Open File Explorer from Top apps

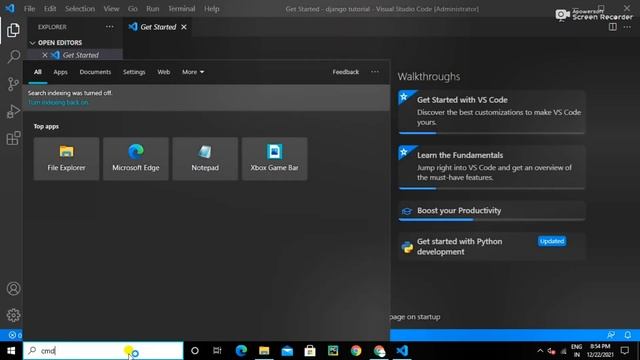click(67, 159)
